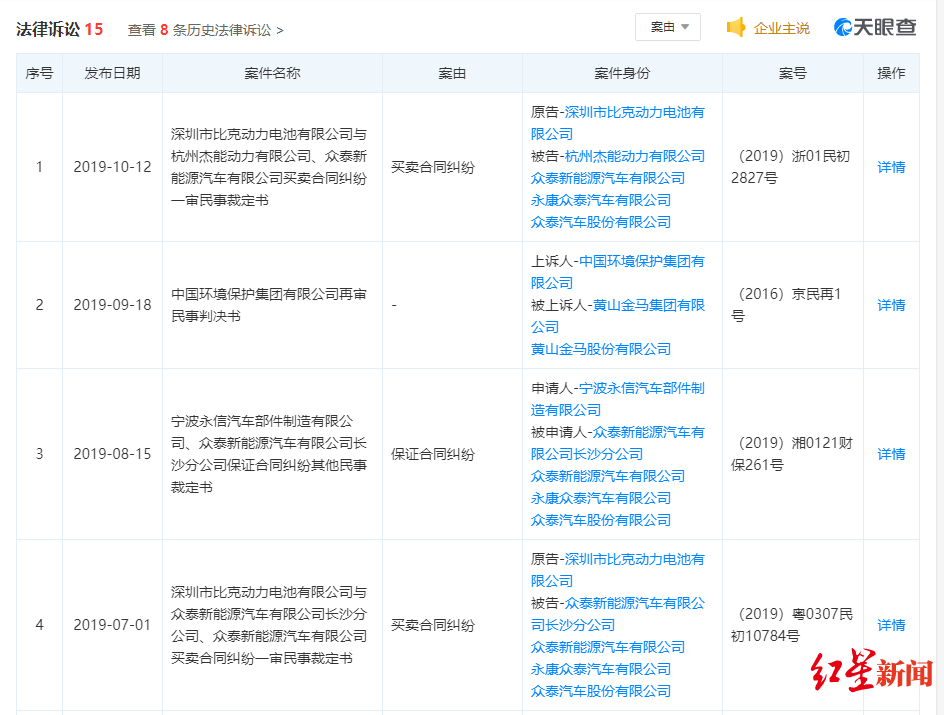Open 永康众泰汽车有限公司 link in row 3
Image resolution: width=944 pixels, height=715 pixels.
pos(601,498)
